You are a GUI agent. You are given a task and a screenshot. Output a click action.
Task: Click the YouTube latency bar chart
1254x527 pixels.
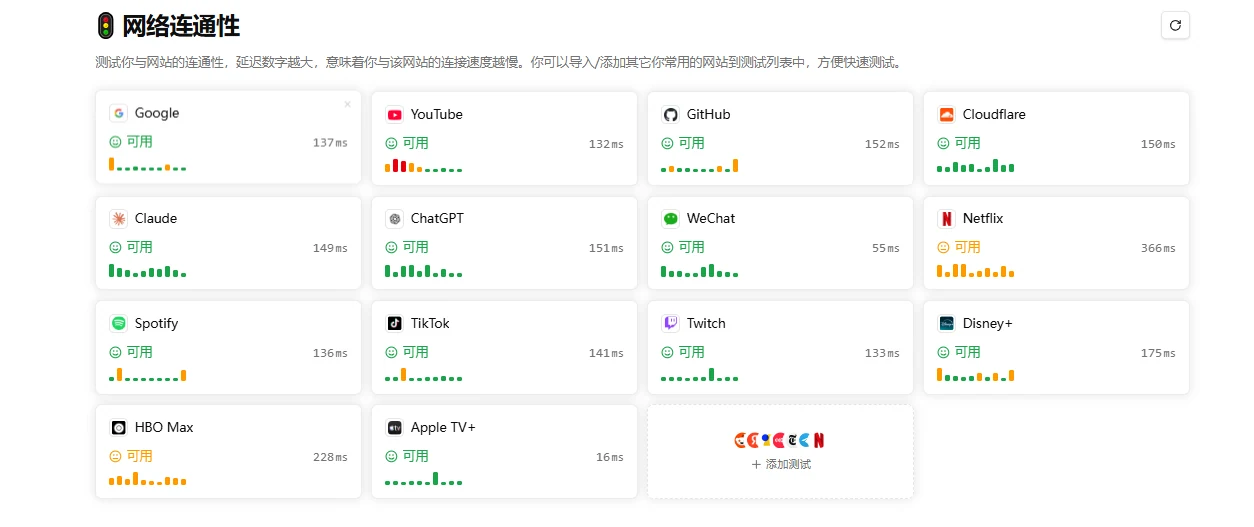pos(424,165)
